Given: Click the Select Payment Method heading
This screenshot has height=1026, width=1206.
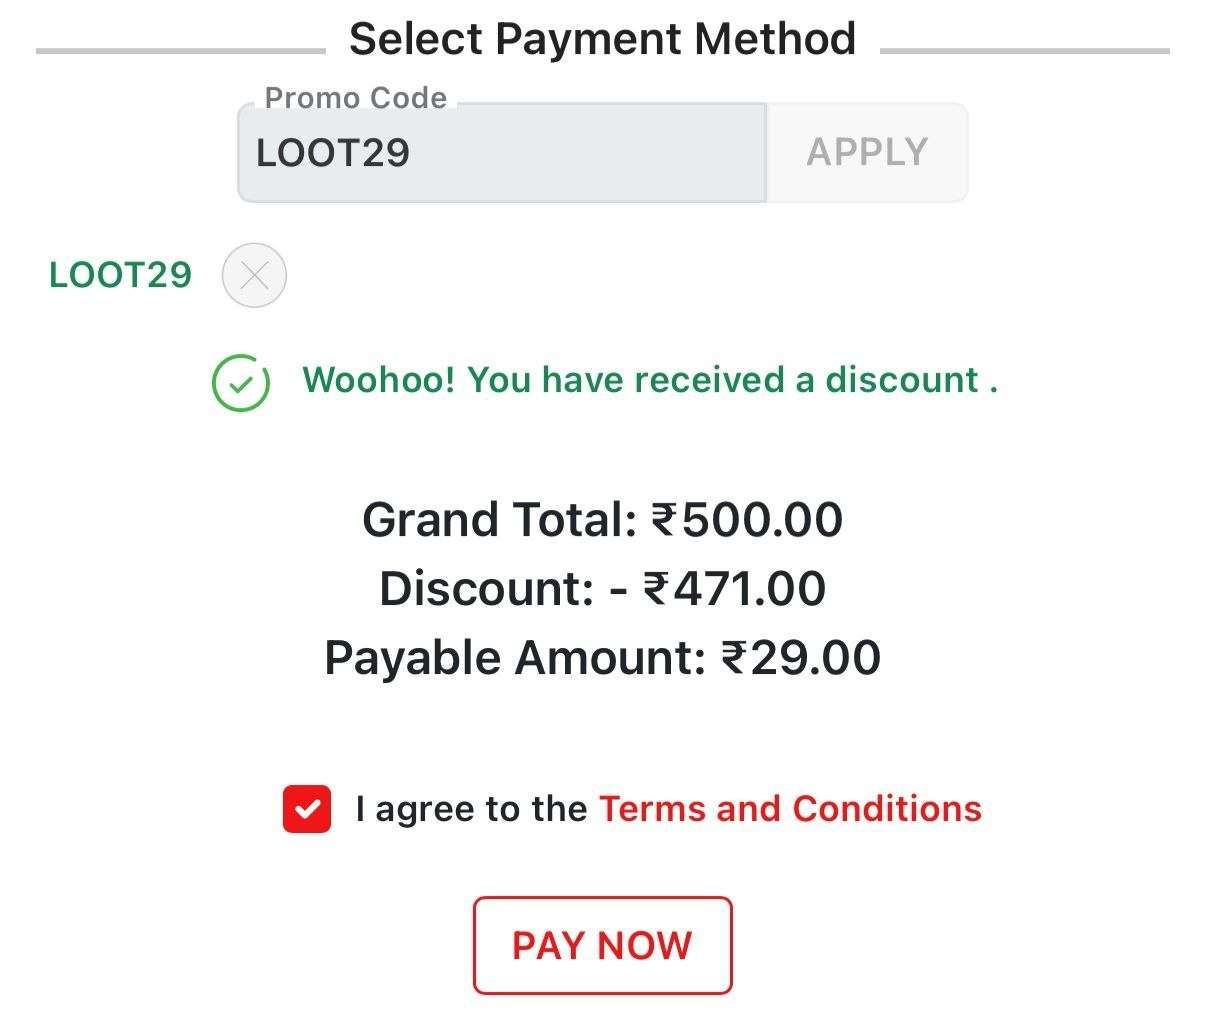Looking at the screenshot, I should (x=602, y=40).
